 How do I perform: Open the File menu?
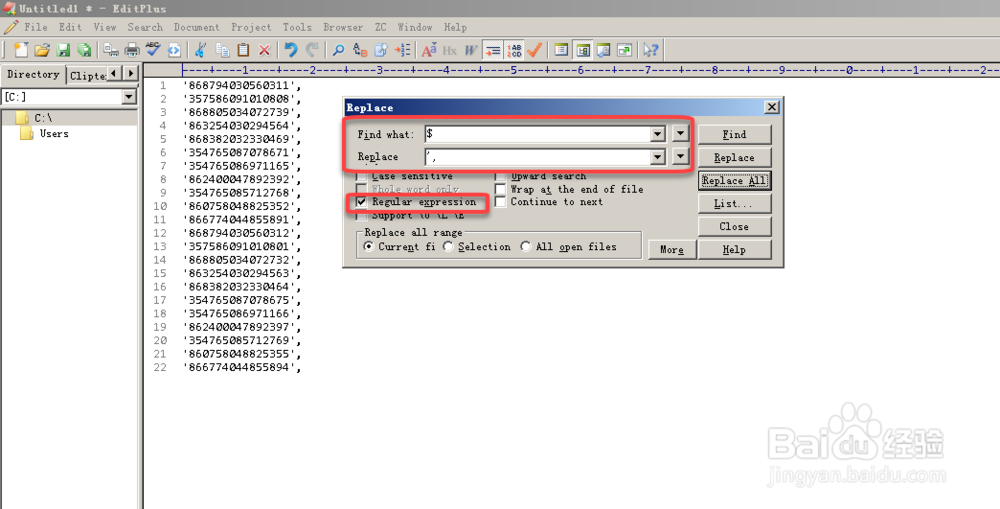(x=36, y=27)
